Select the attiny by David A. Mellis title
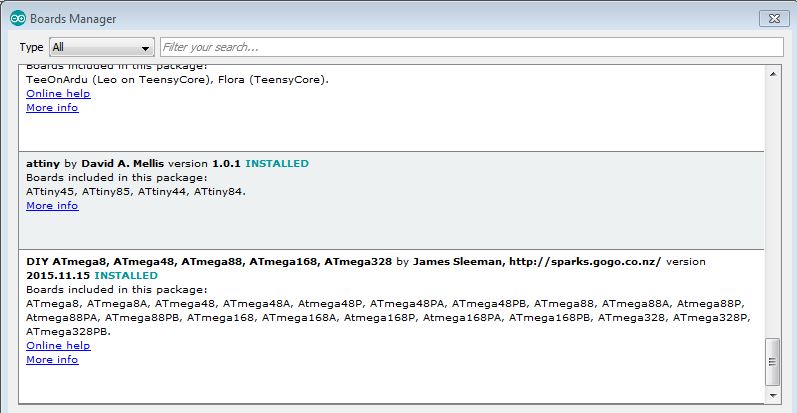This screenshot has height=413, width=797. click(95, 164)
